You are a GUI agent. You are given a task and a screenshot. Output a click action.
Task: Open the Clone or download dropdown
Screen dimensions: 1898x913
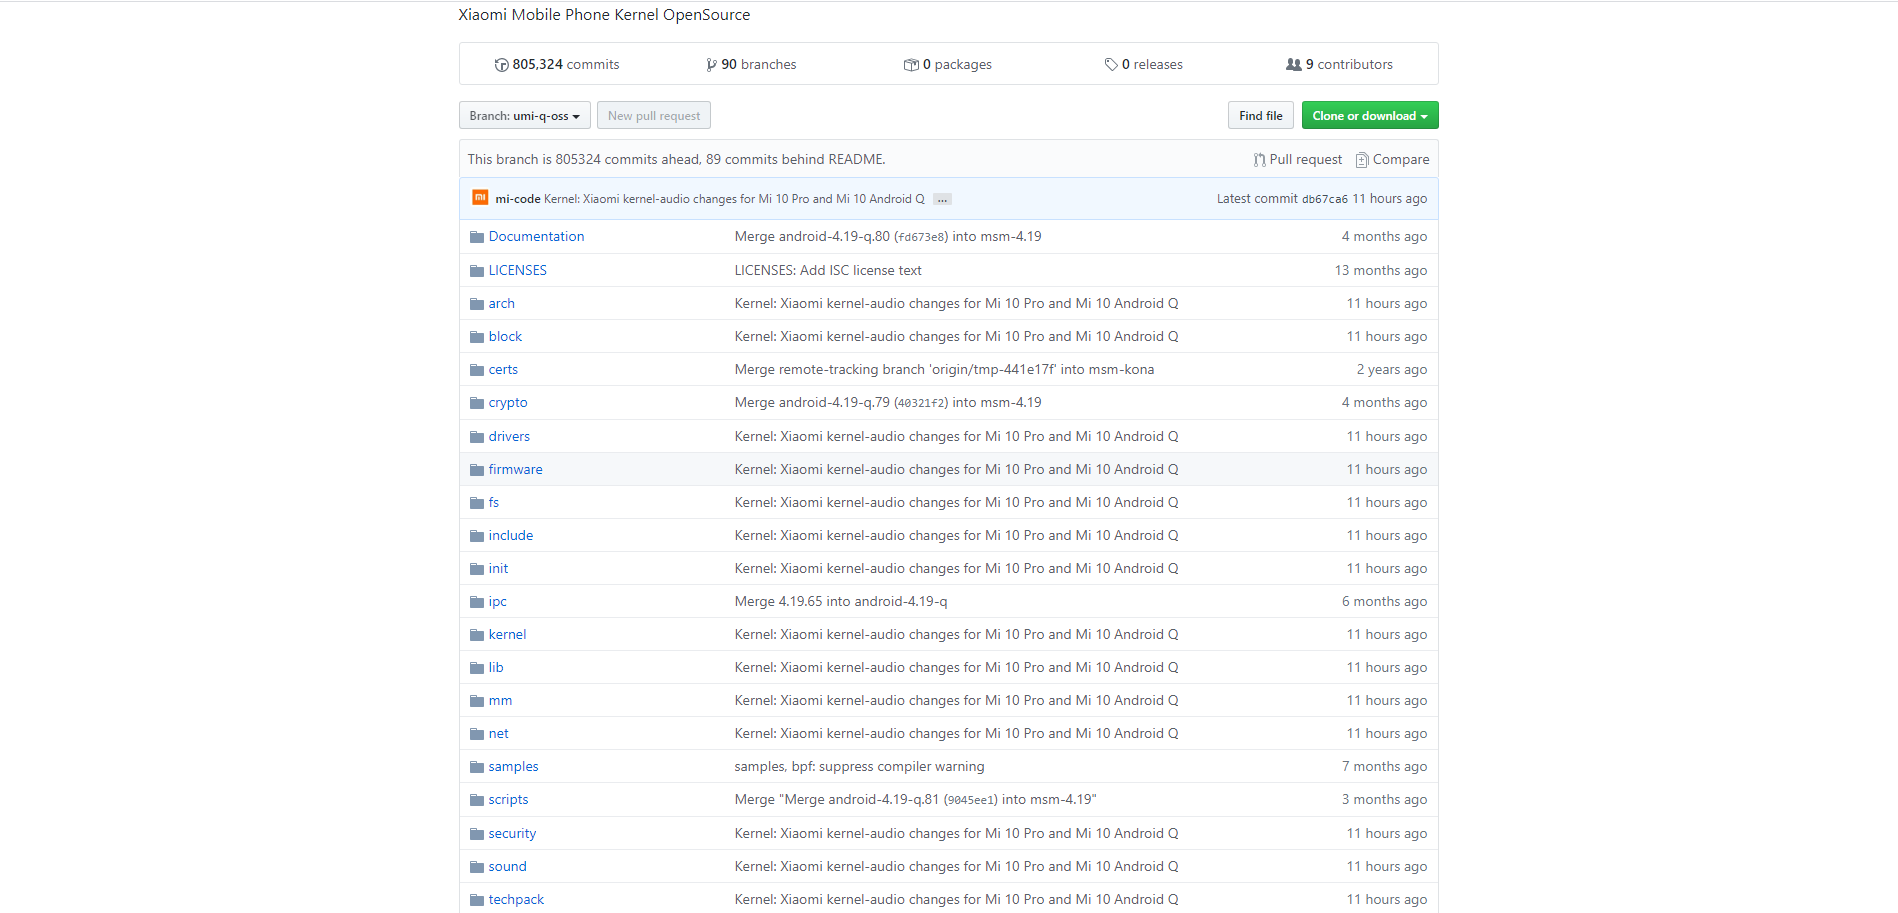[1370, 116]
